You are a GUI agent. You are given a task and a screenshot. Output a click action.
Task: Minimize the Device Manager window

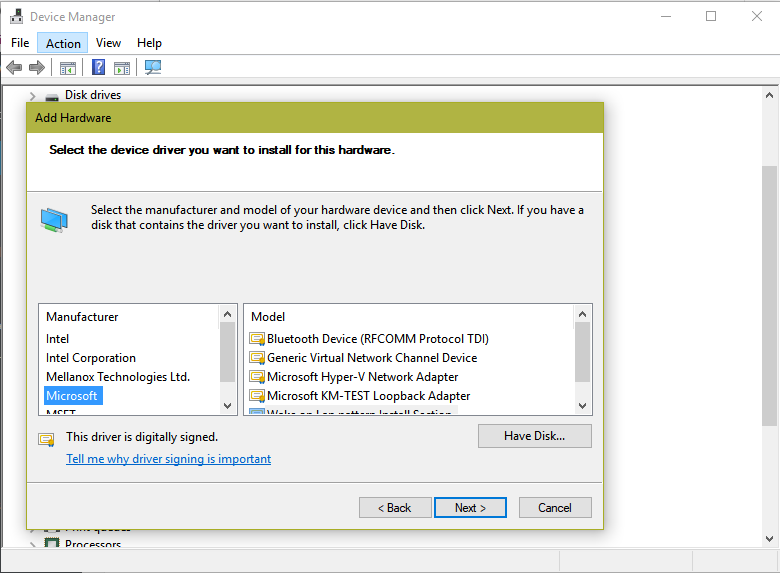pos(666,16)
